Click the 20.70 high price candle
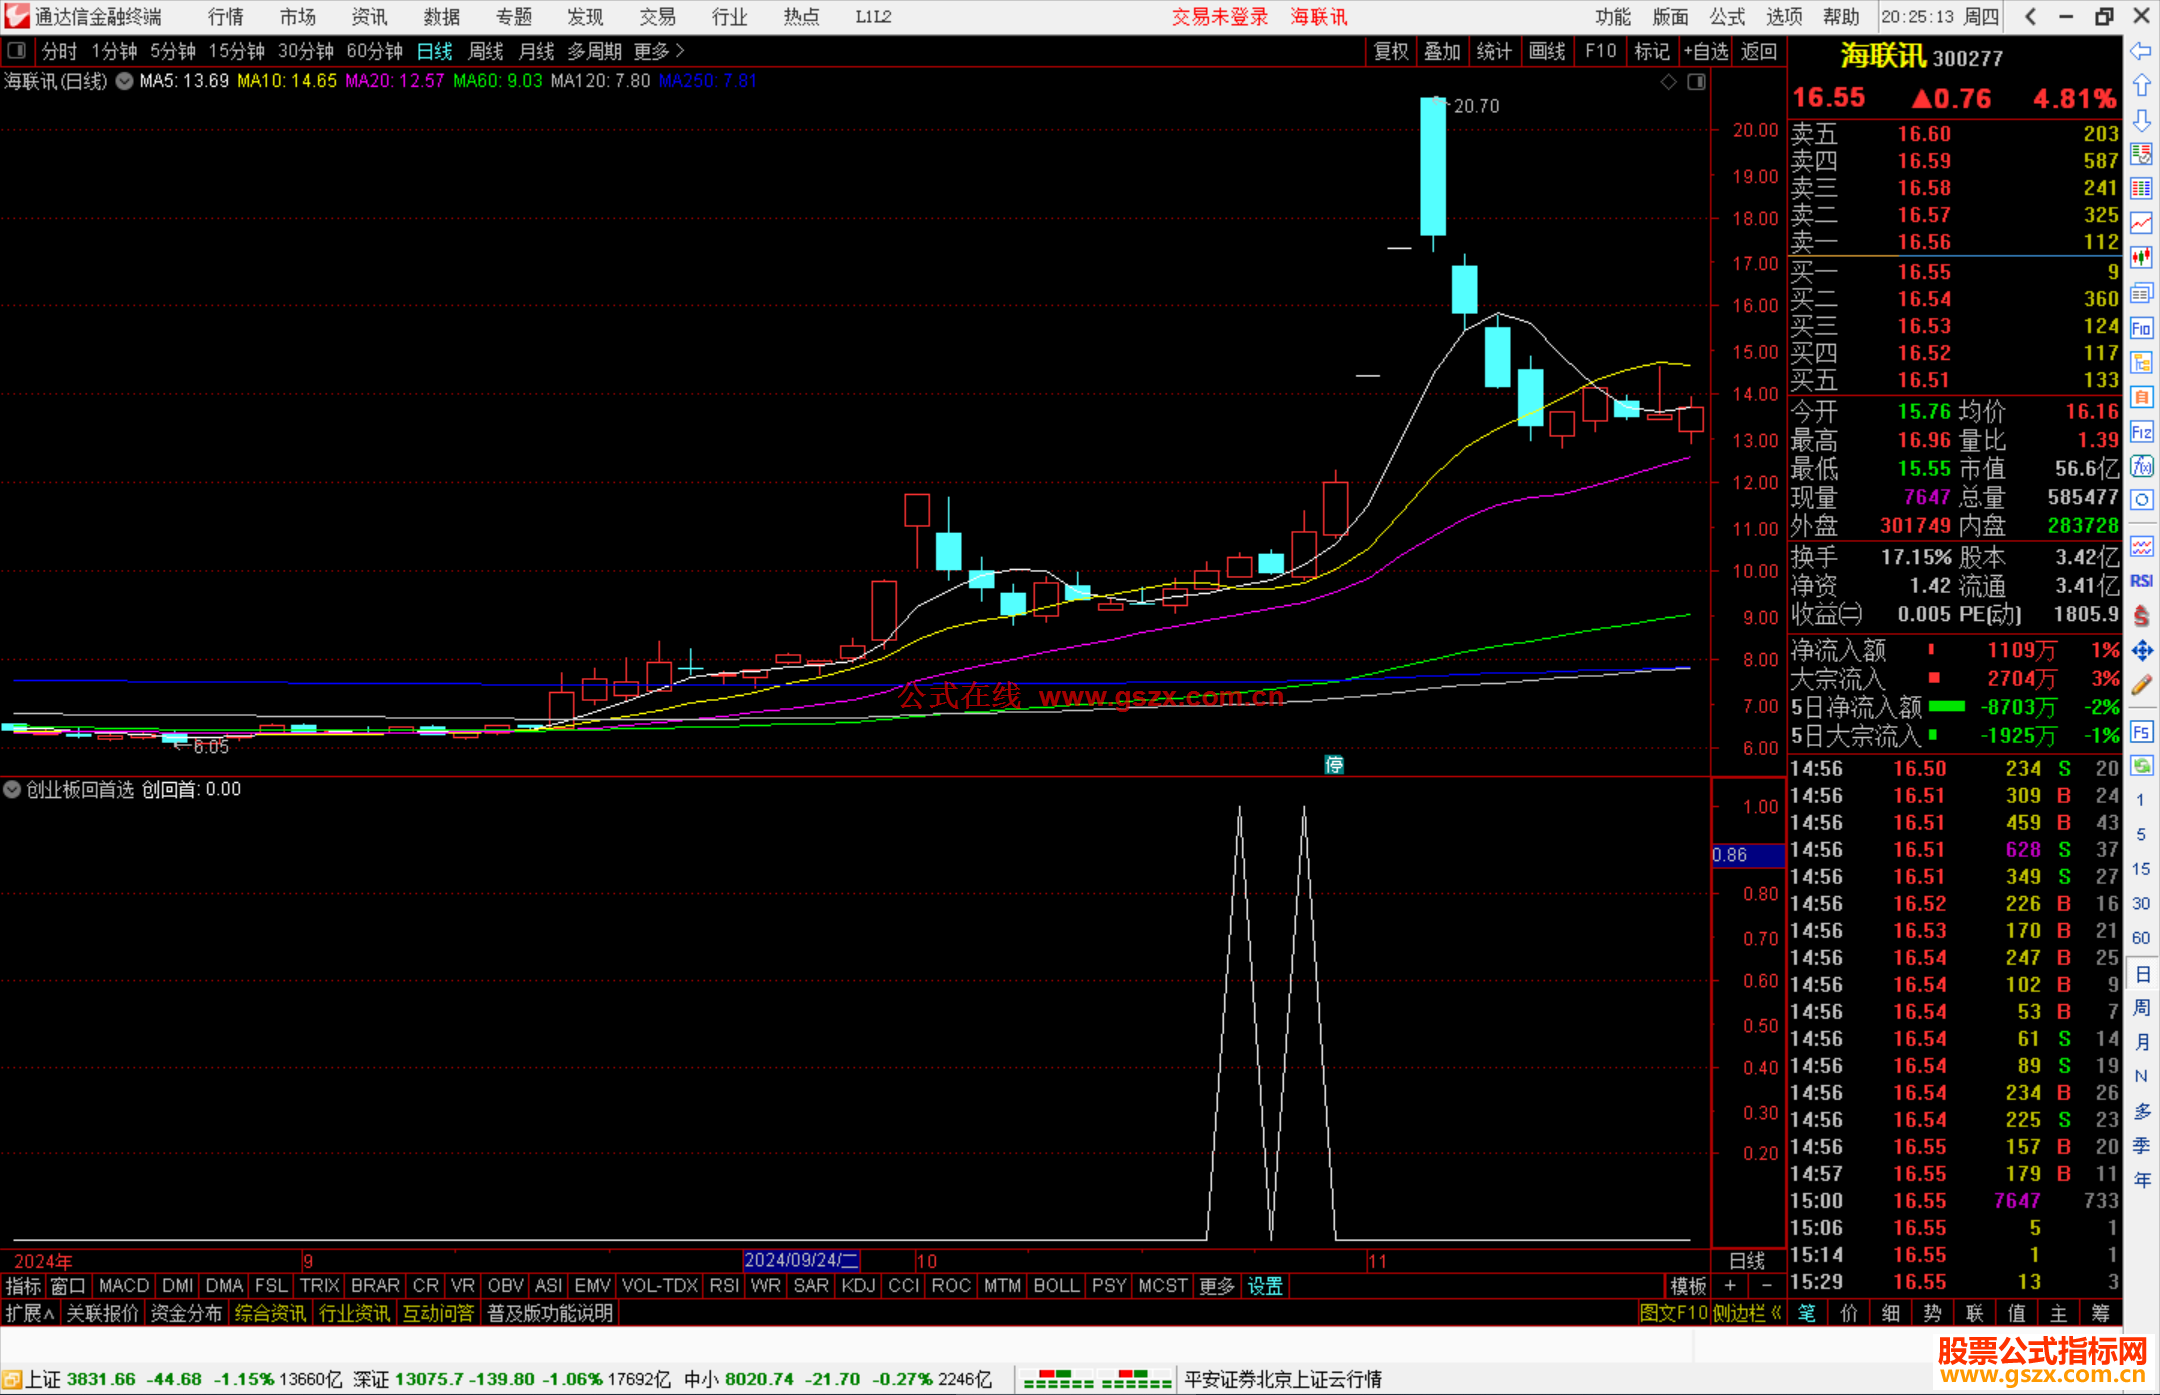2160x1395 pixels. 1433,166
